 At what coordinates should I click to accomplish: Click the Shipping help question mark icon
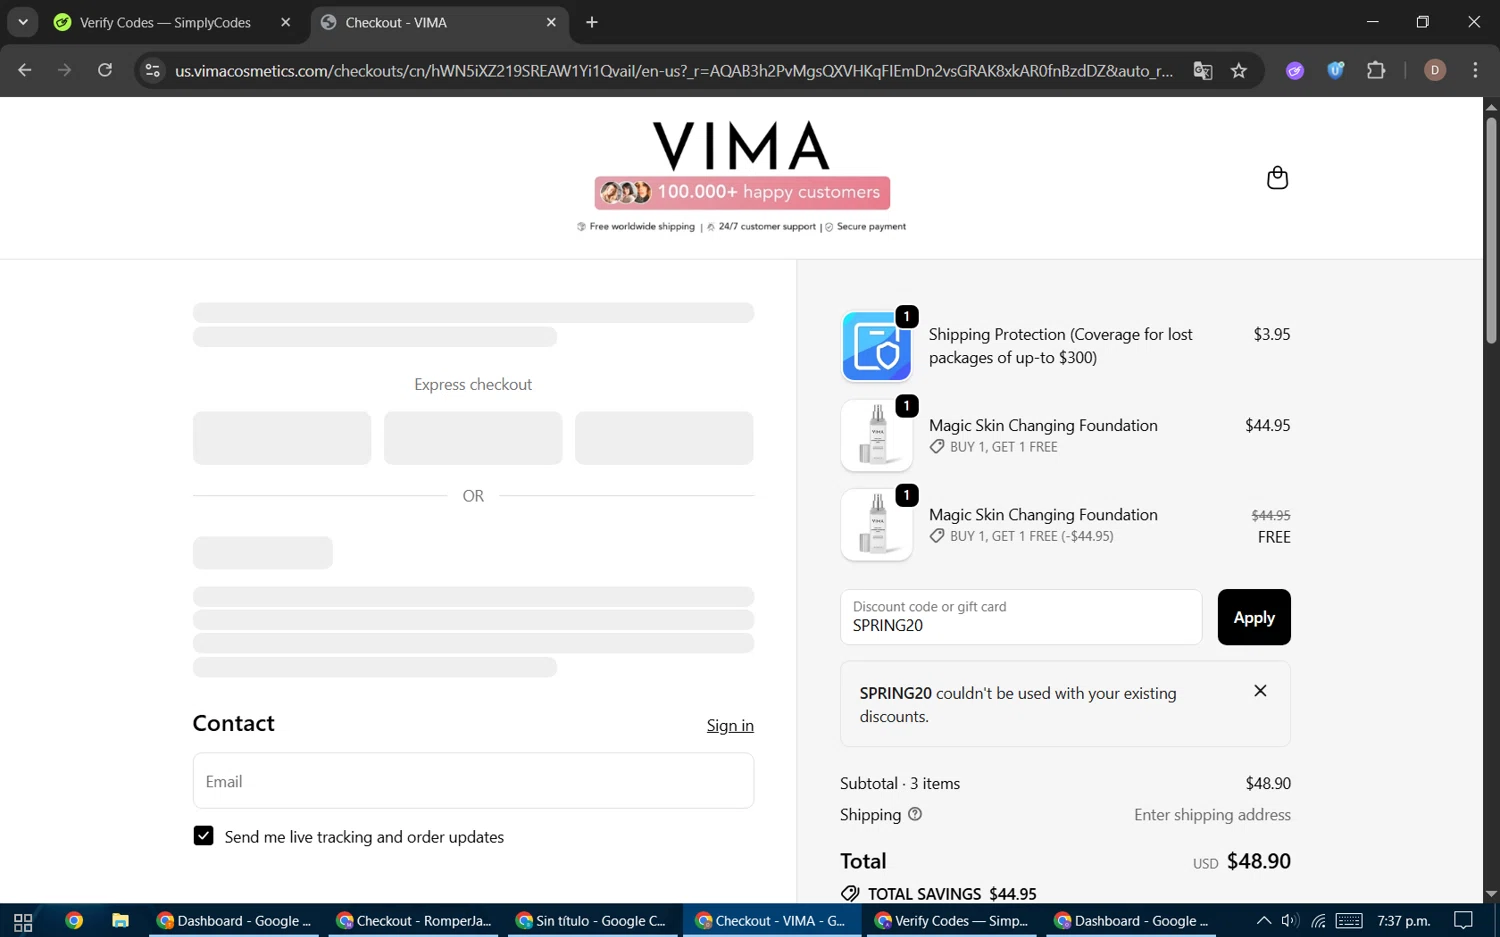pyautogui.click(x=915, y=814)
